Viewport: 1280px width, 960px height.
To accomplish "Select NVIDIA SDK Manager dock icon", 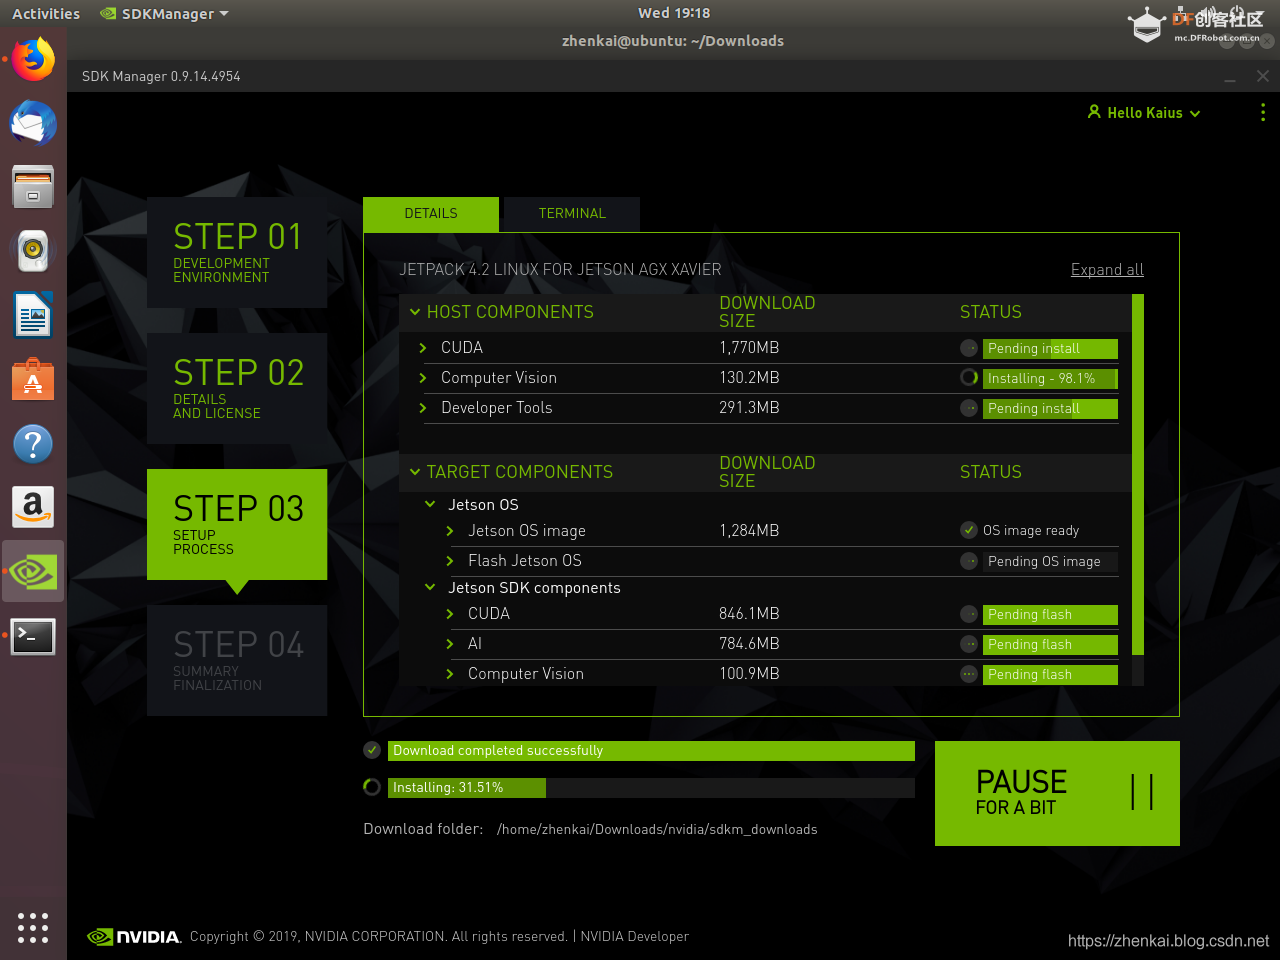I will point(33,572).
